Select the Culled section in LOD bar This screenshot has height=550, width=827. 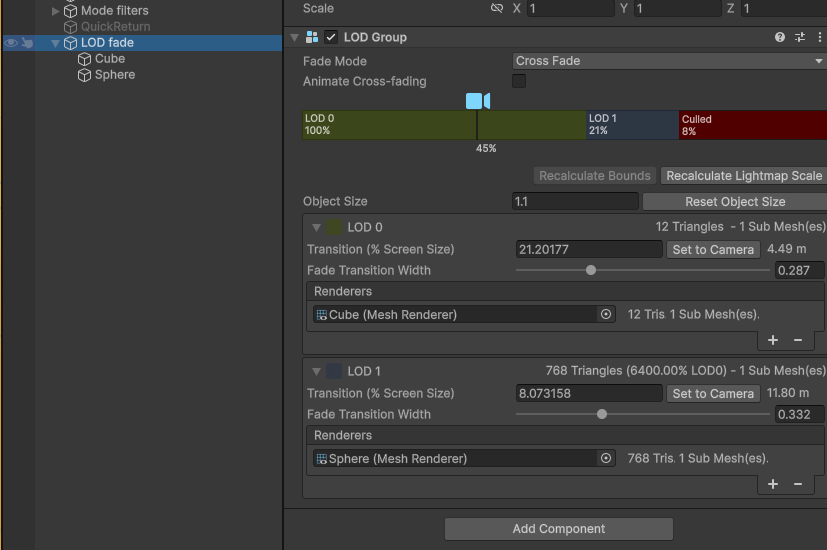[x=752, y=124]
